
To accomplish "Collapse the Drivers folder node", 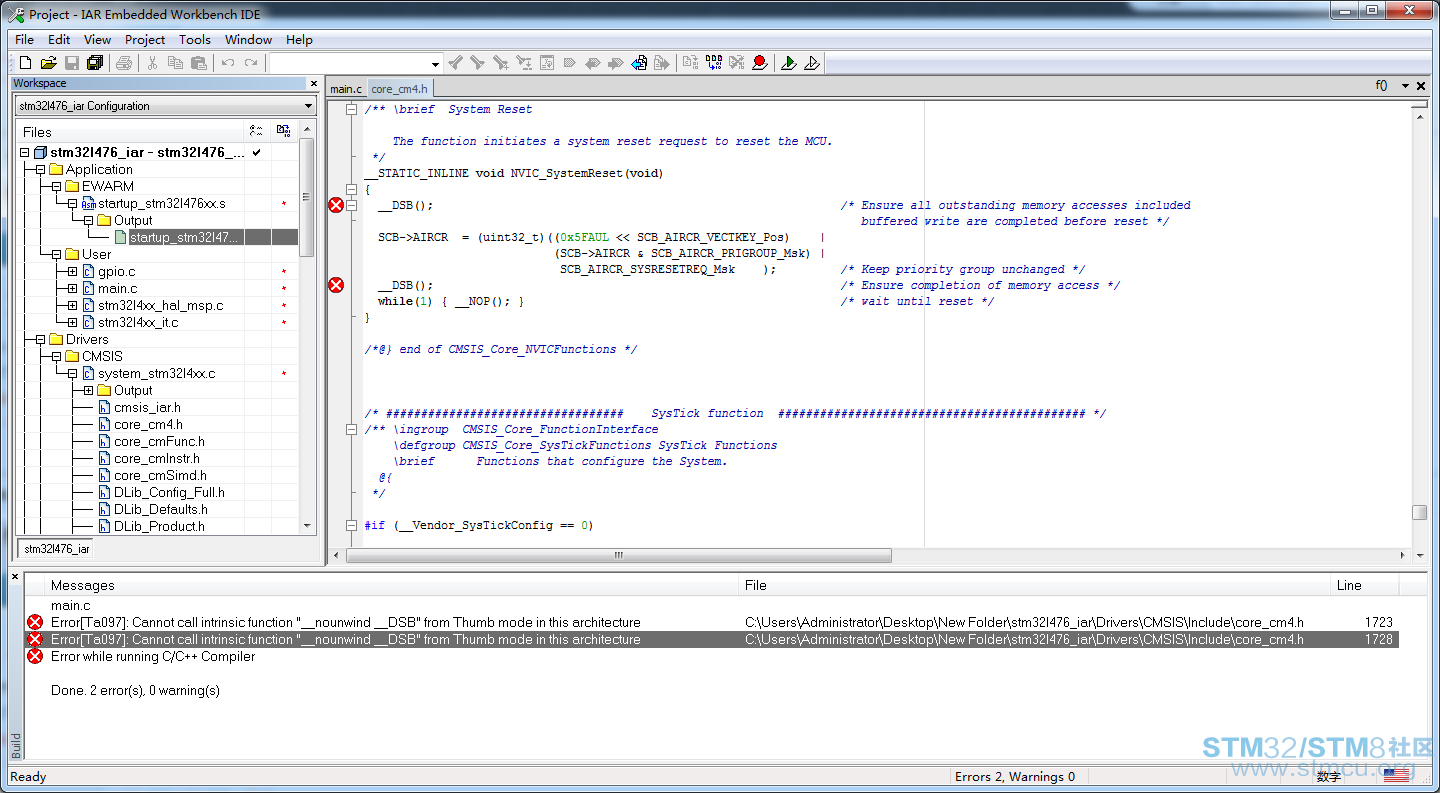I will [x=40, y=339].
